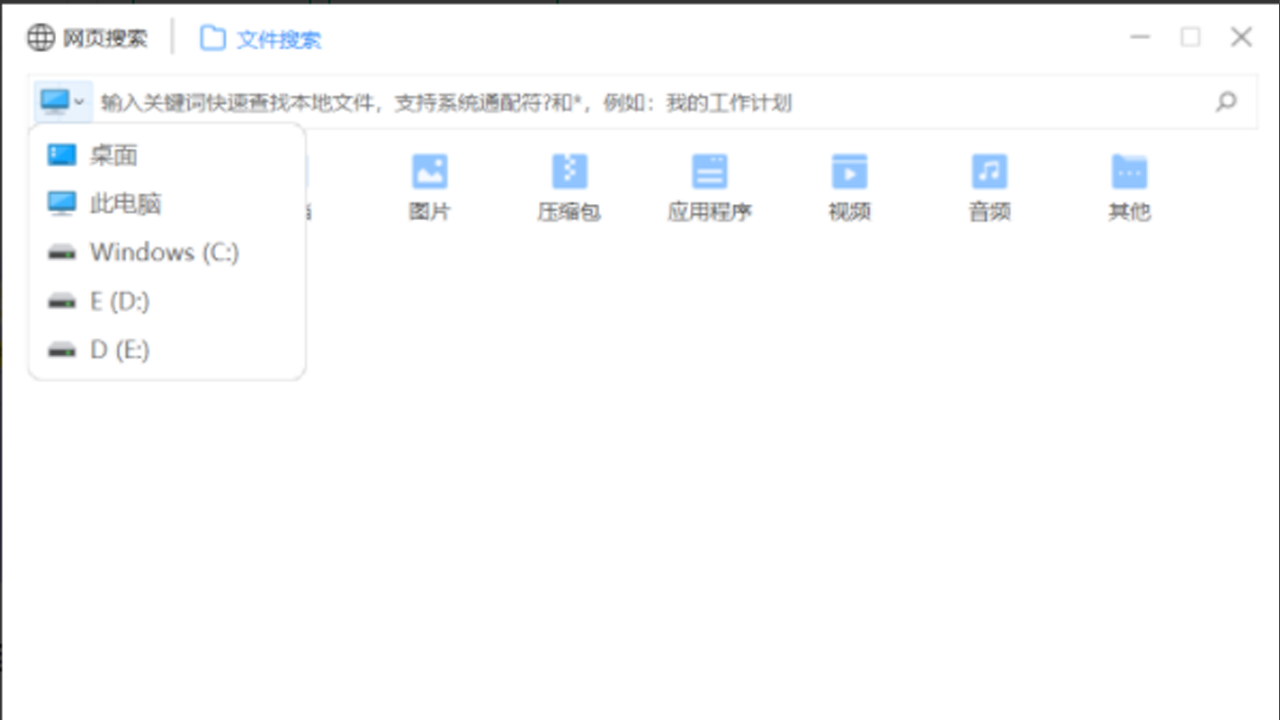Viewport: 1280px width, 720px height.
Task: Select the E (D:) drive
Action: (x=120, y=301)
